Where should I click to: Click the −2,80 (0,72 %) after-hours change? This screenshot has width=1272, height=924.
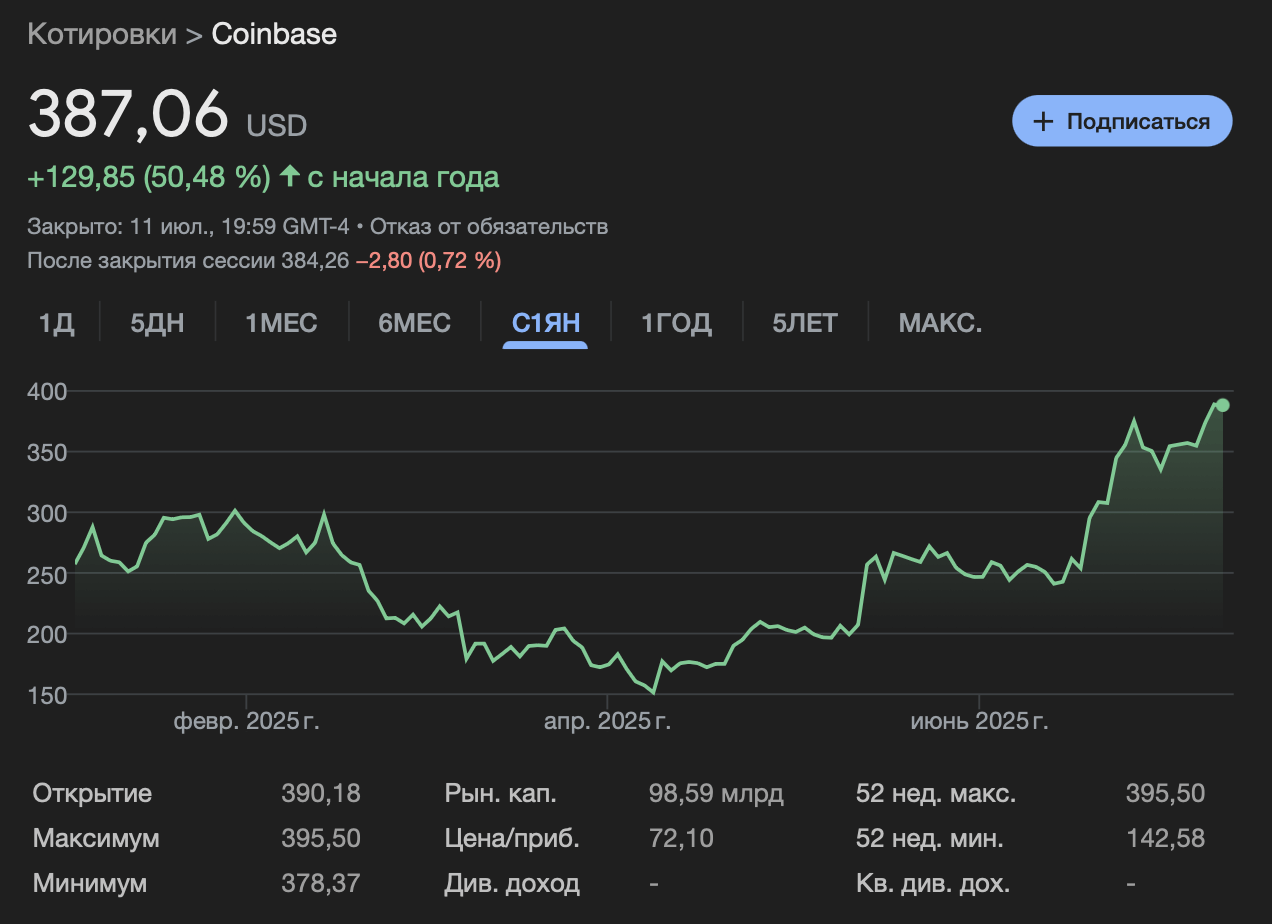(428, 261)
